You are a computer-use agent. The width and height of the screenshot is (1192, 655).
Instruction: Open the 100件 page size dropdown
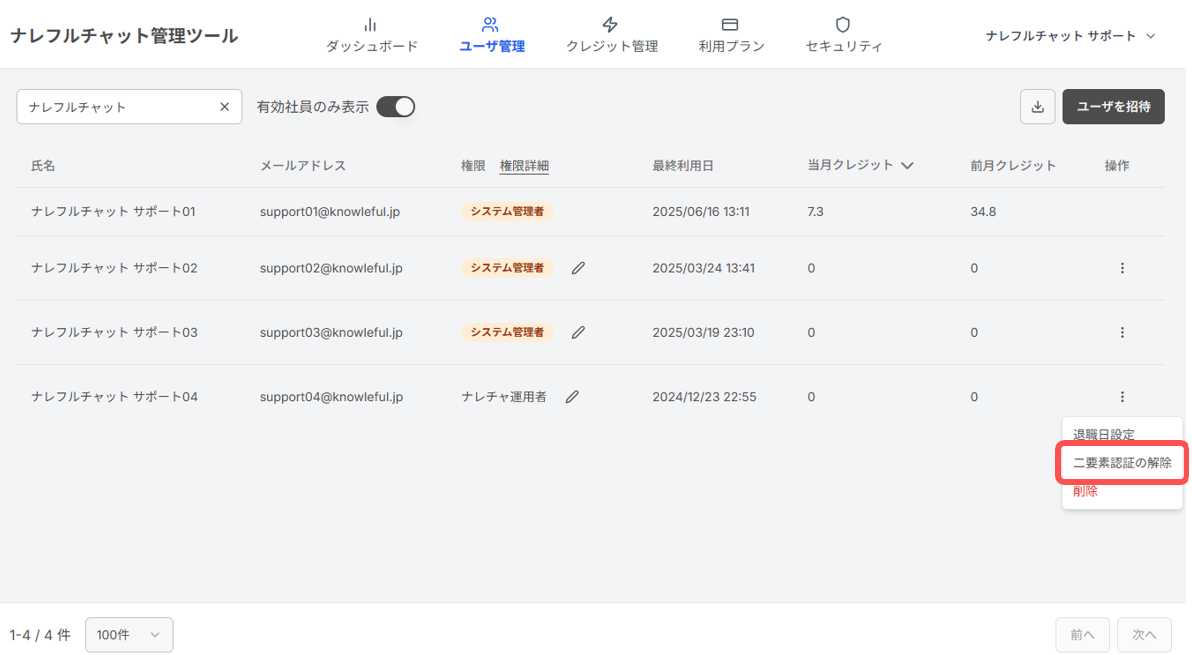tap(128, 634)
